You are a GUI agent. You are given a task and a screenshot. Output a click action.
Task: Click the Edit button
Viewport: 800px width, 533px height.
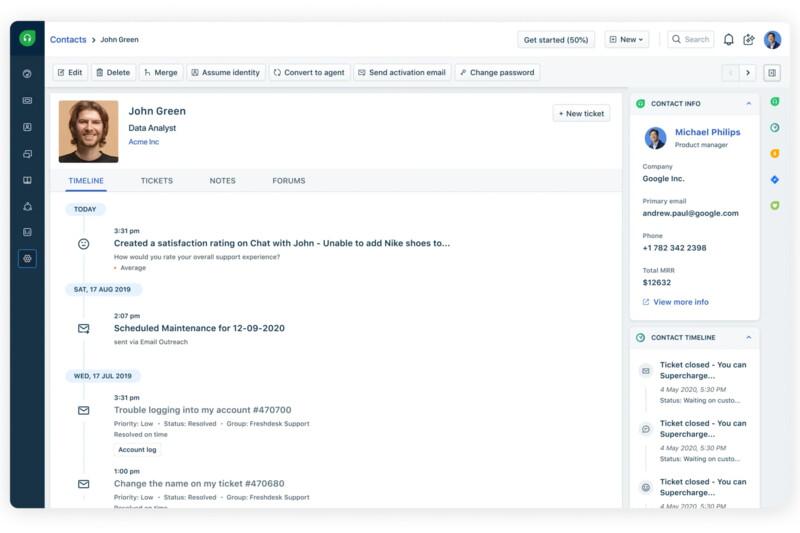pyautogui.click(x=70, y=72)
